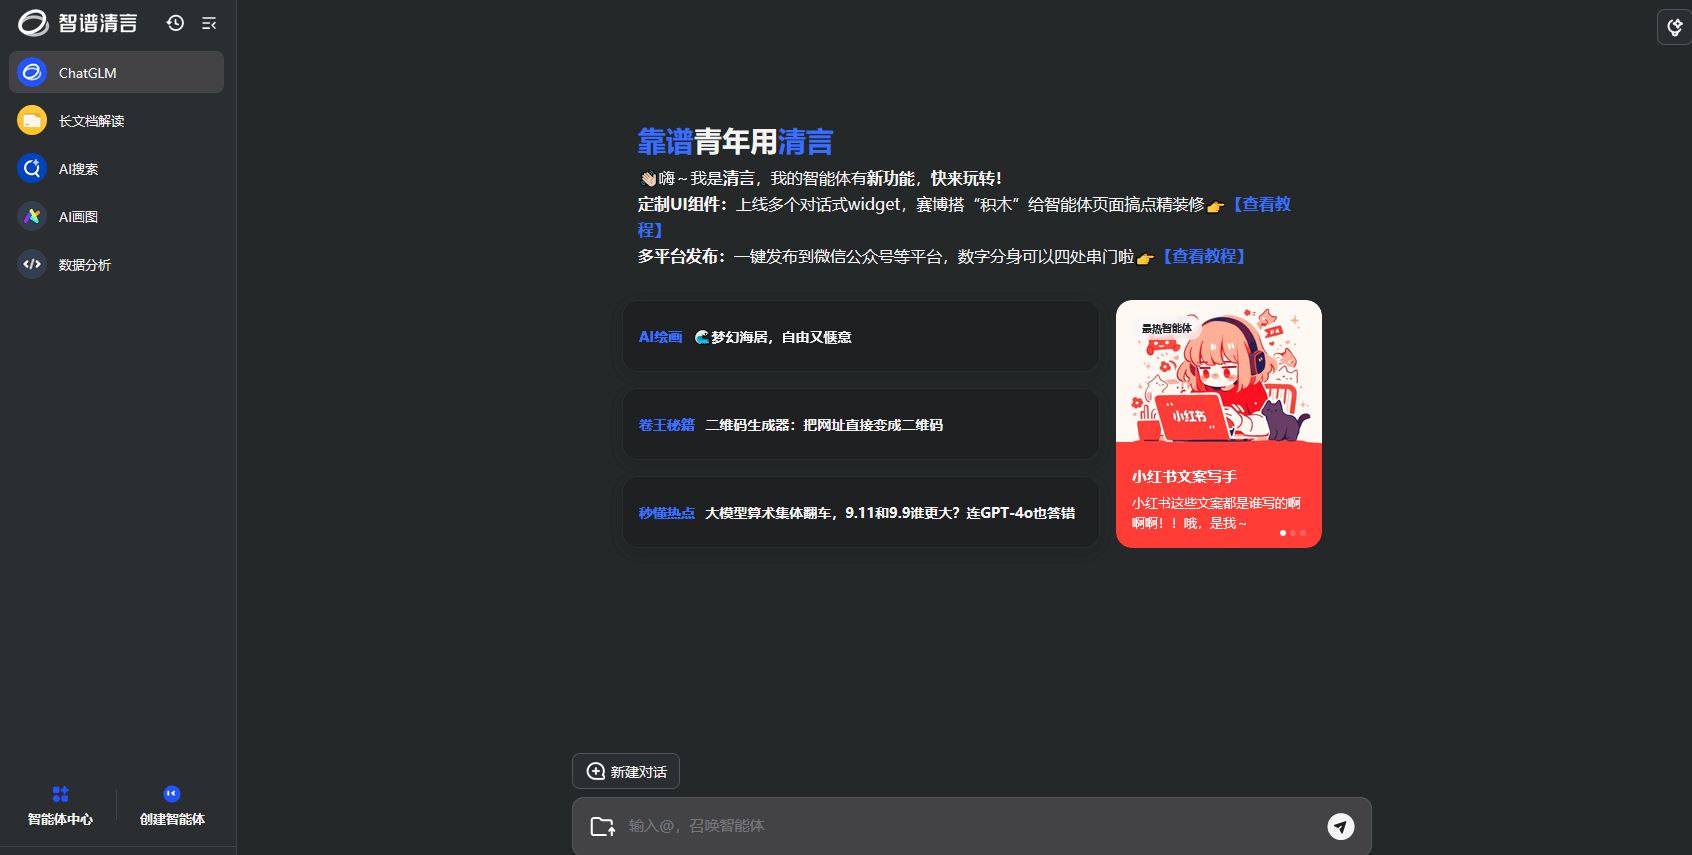Open 长文档解读 folder icon
The width and height of the screenshot is (1692, 855).
[x=32, y=120]
